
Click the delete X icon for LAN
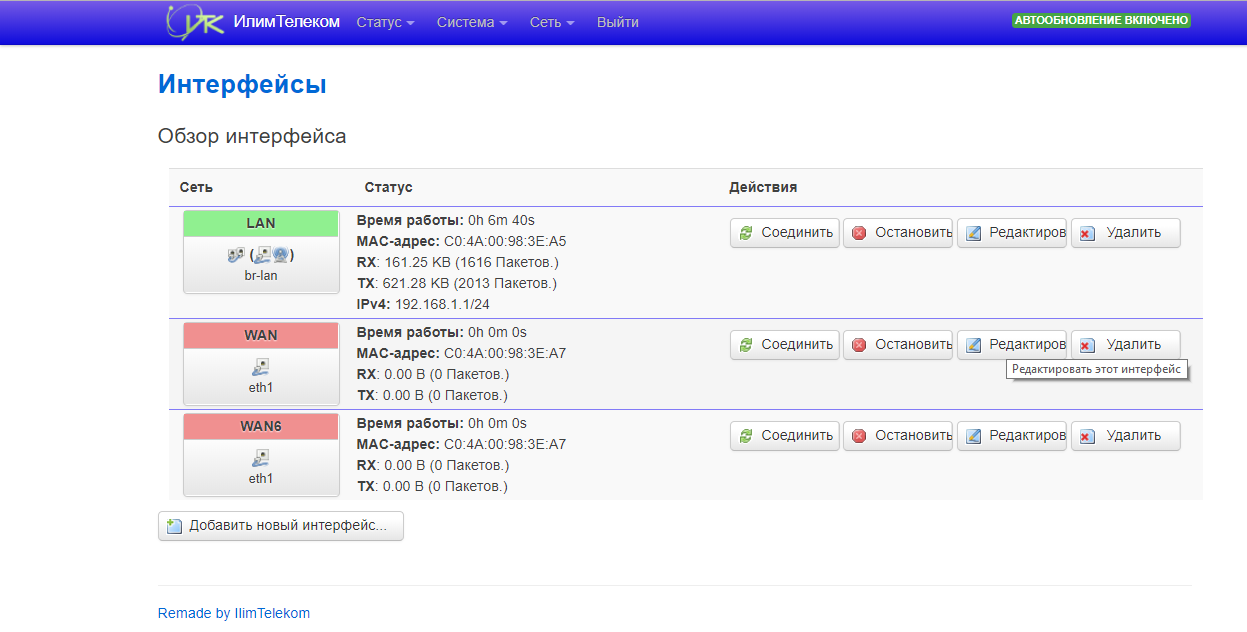[1087, 233]
